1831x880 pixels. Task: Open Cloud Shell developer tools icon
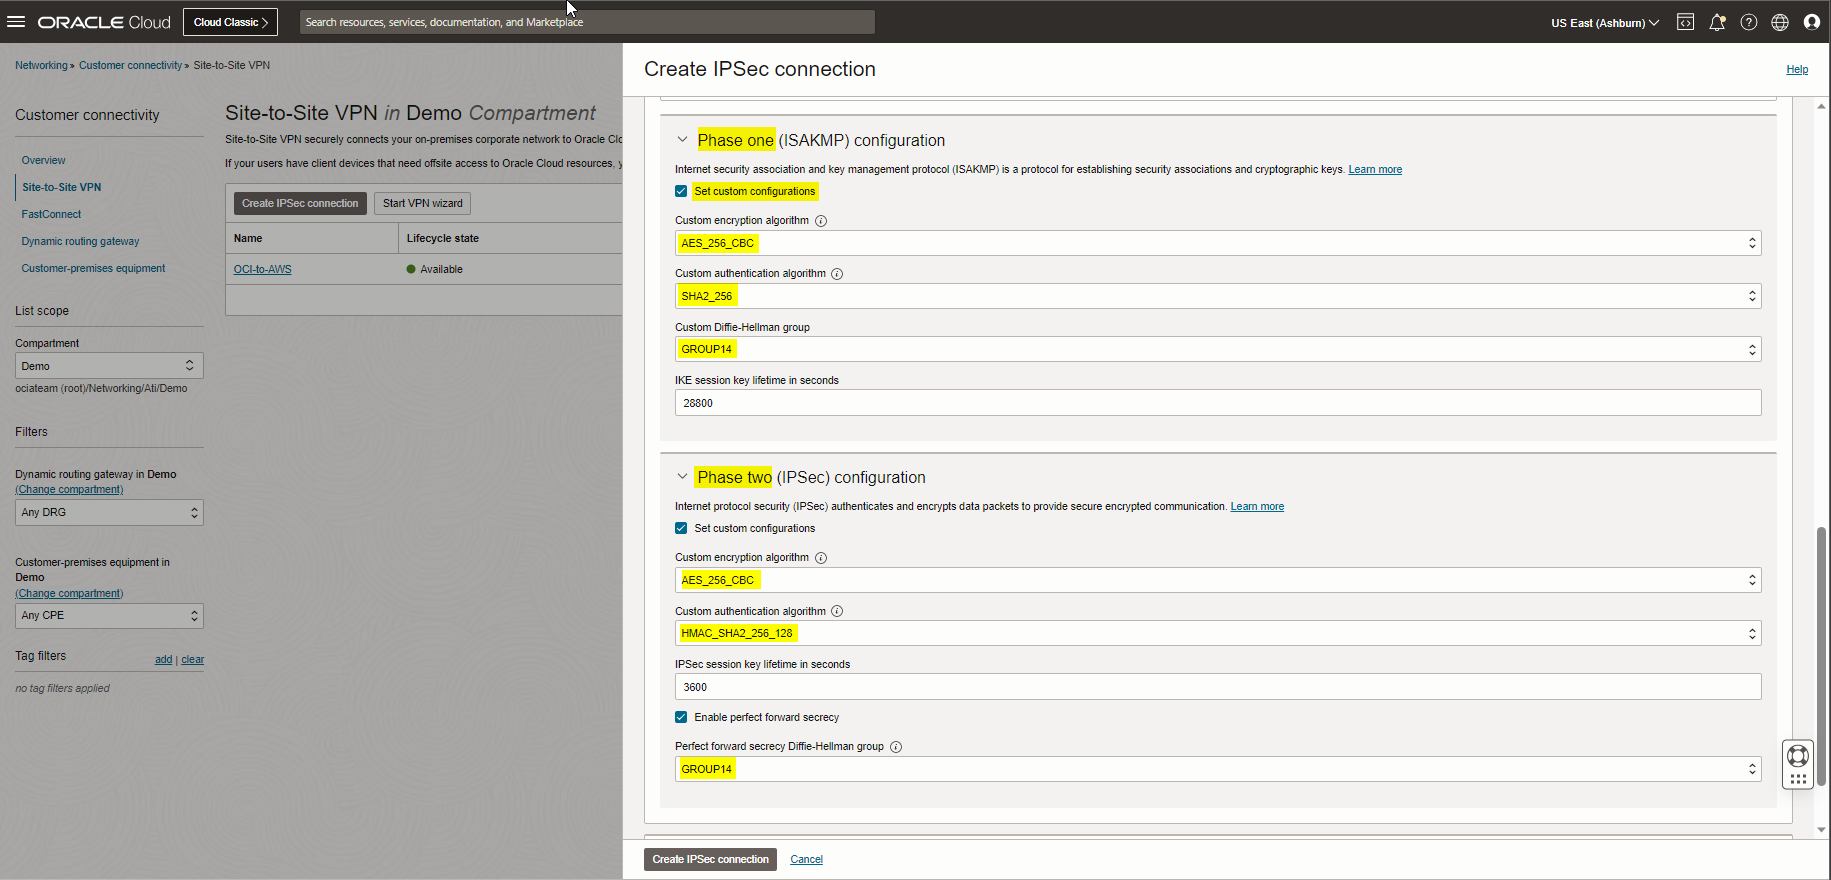1685,22
